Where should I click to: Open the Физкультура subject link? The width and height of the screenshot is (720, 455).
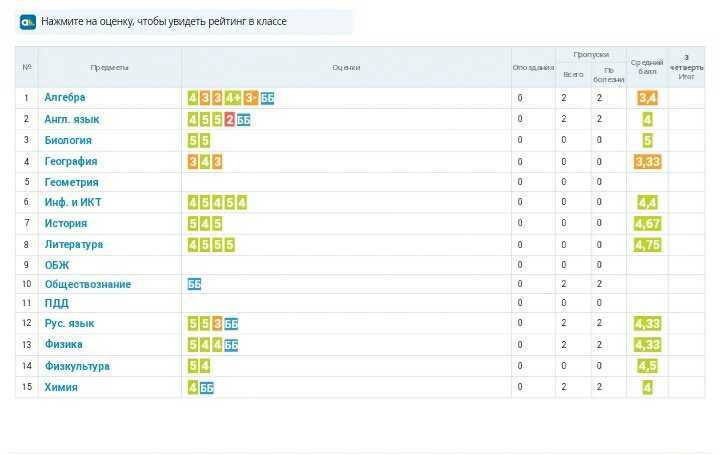pyautogui.click(x=77, y=366)
